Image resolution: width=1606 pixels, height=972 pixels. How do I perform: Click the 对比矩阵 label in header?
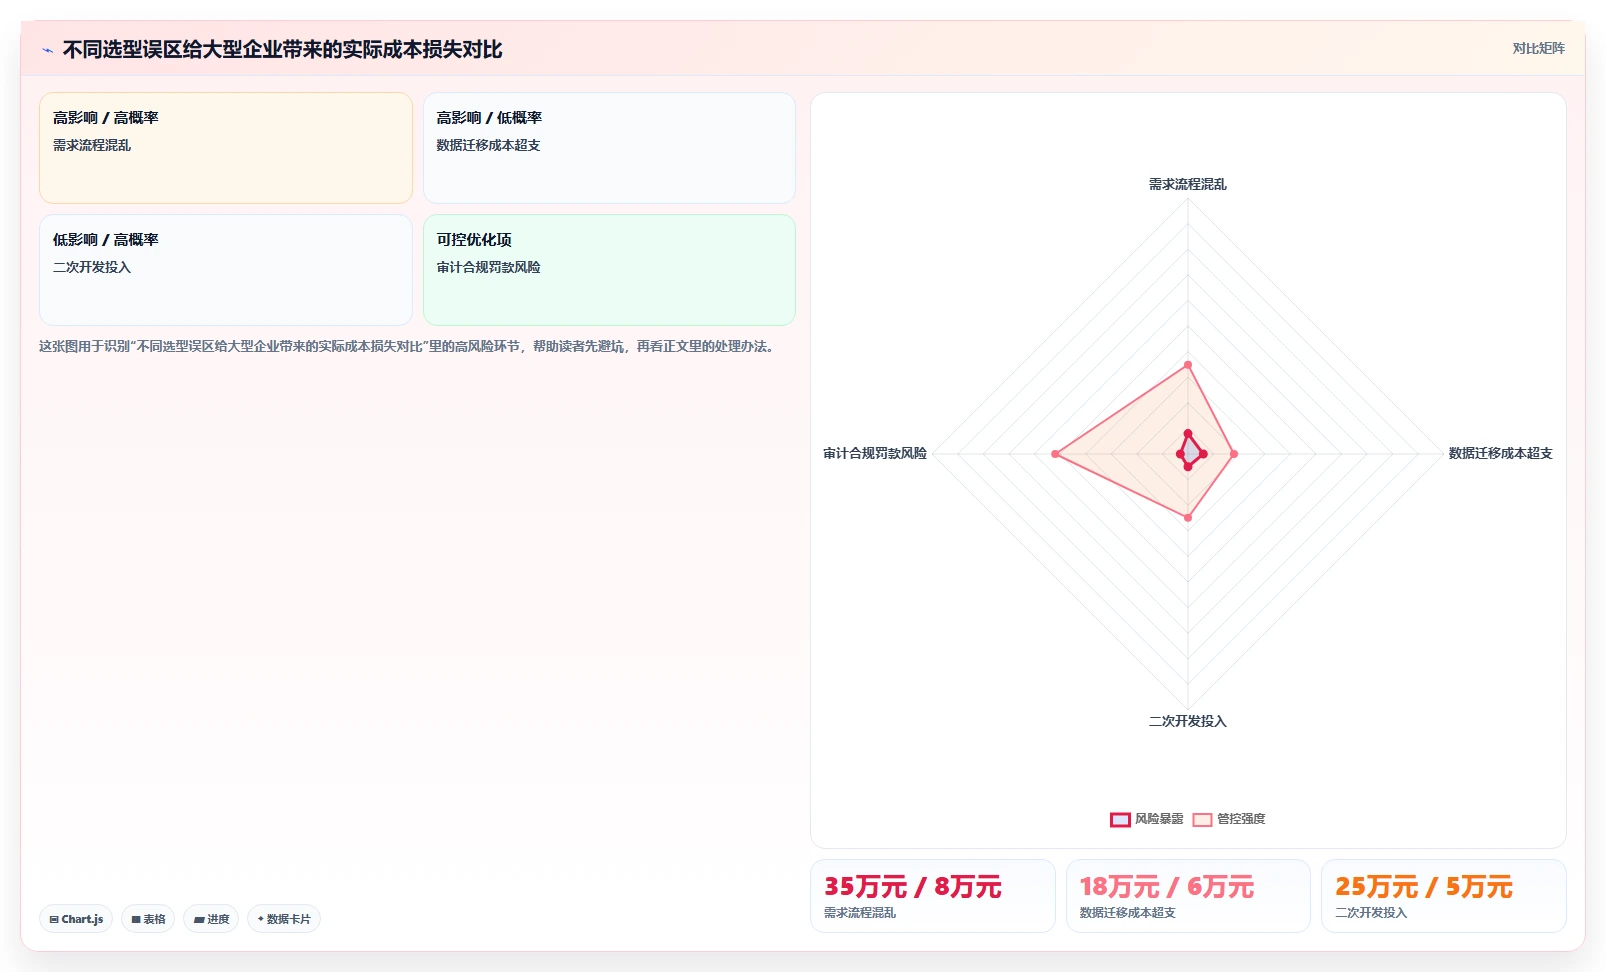tap(1538, 48)
